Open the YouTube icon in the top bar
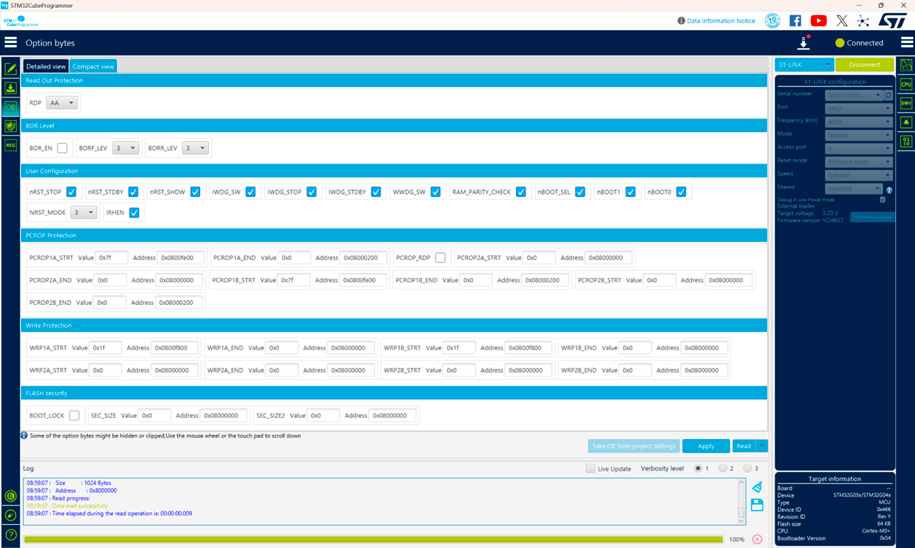 [x=819, y=20]
